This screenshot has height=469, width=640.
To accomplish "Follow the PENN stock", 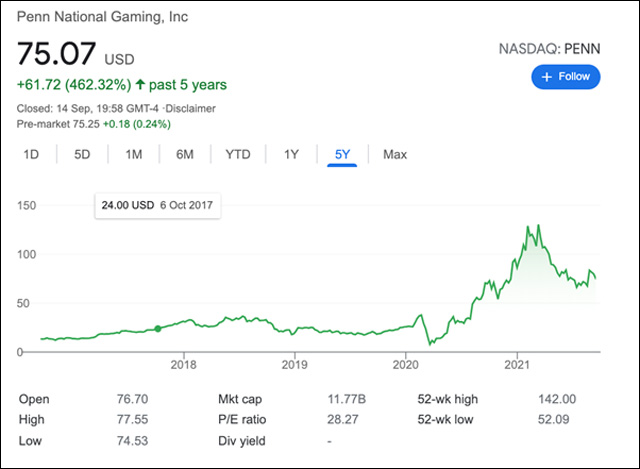I will pyautogui.click(x=566, y=77).
